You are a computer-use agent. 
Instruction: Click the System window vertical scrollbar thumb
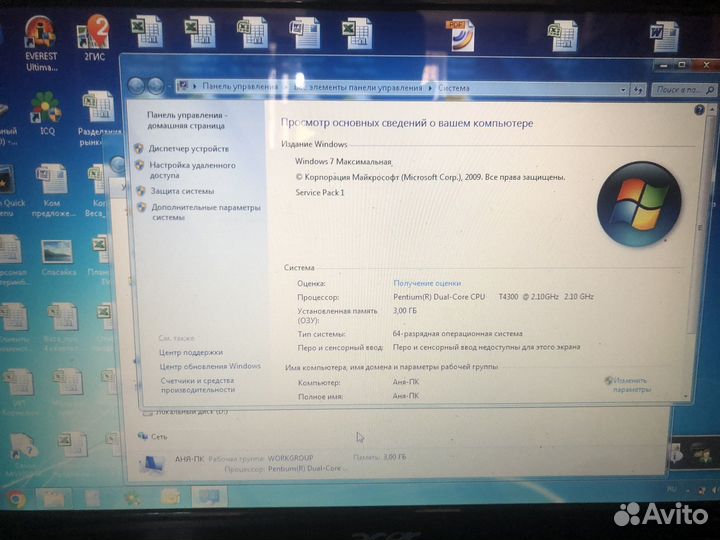pyautogui.click(x=699, y=227)
